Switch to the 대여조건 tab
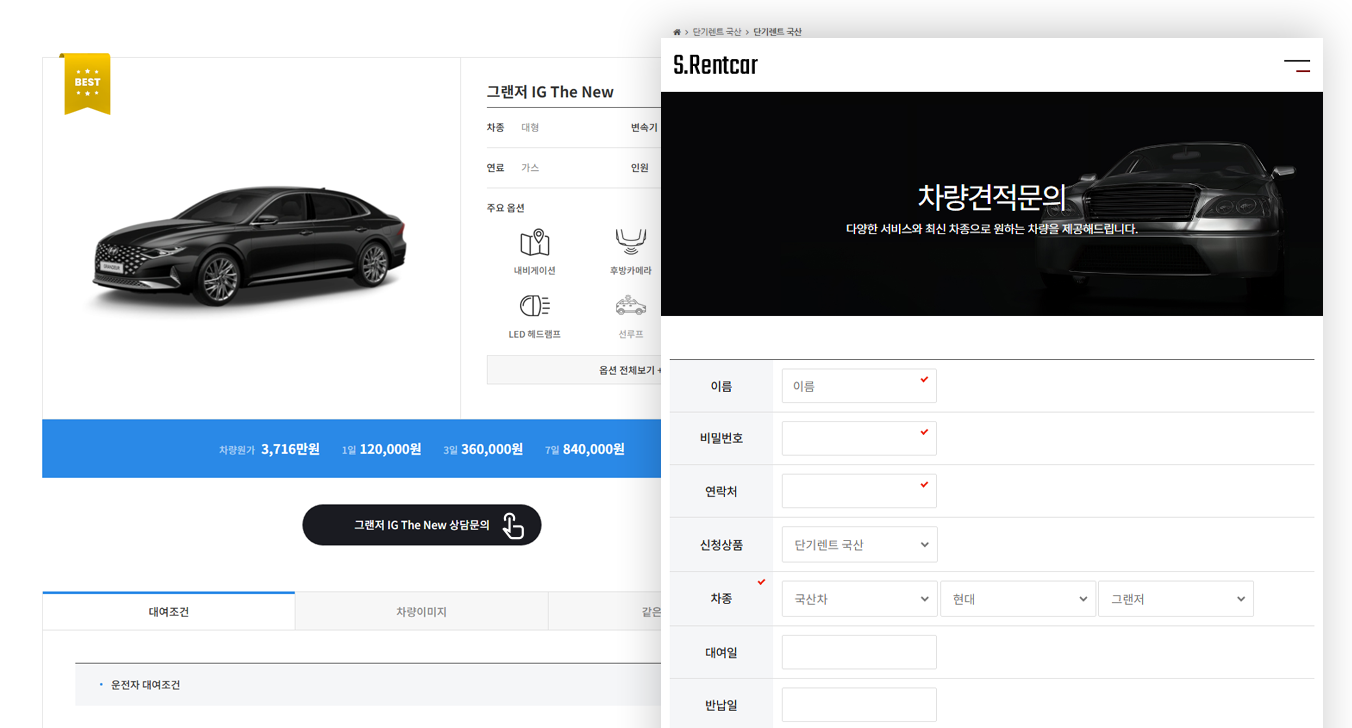The height and width of the screenshot is (728, 1352). (169, 611)
